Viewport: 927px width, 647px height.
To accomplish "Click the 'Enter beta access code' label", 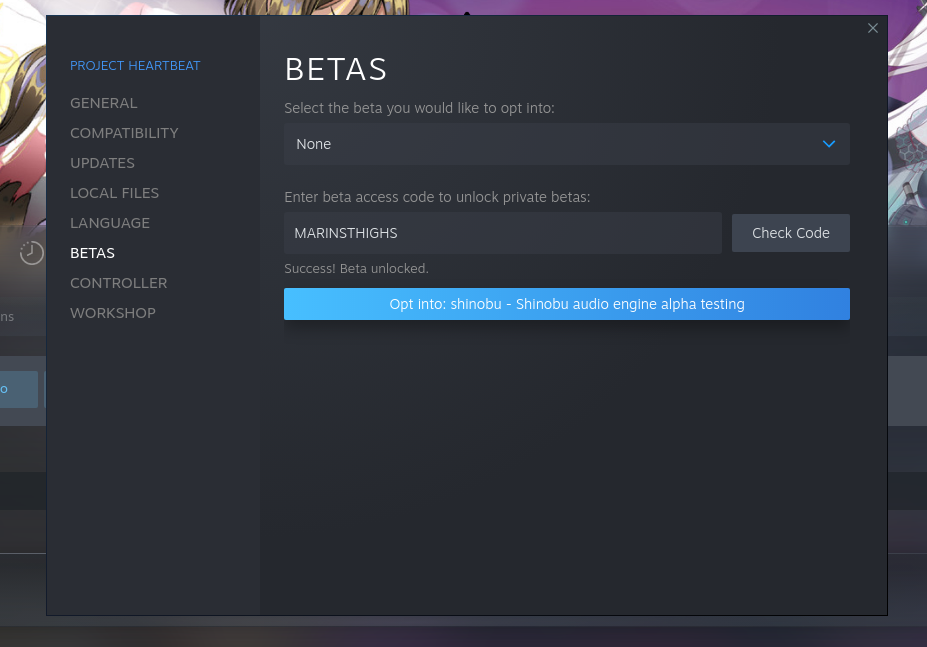I will click(x=437, y=197).
